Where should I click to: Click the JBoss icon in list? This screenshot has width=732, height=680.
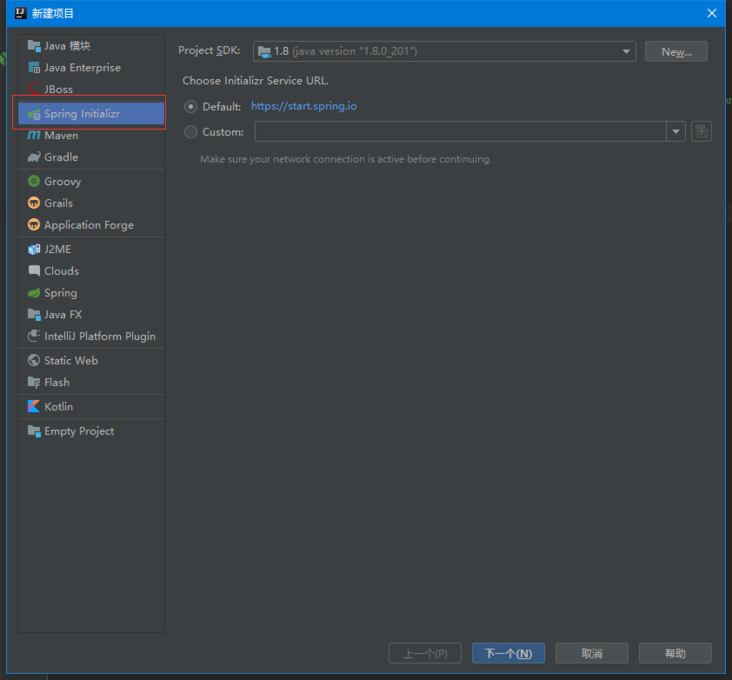pos(34,89)
